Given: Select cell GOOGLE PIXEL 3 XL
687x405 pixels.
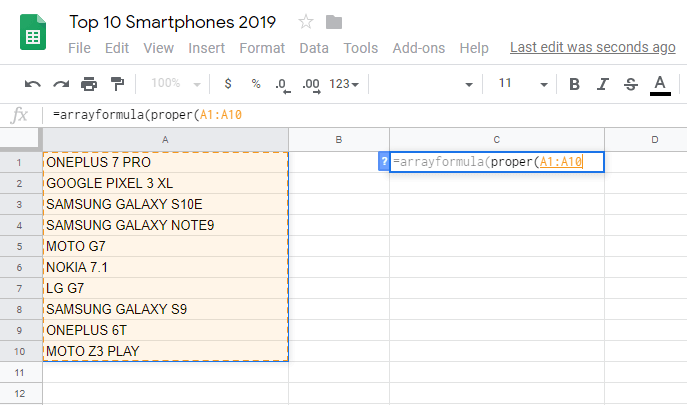Looking at the screenshot, I should pos(165,183).
